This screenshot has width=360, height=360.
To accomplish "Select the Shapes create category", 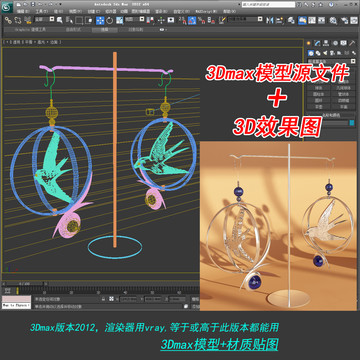I will click(318, 53).
